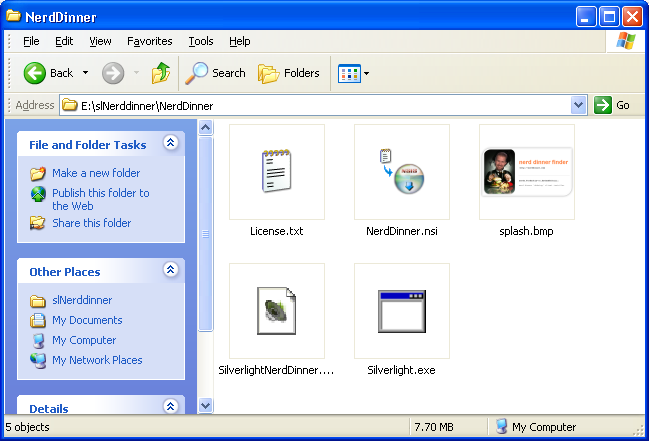Image resolution: width=649 pixels, height=441 pixels.
Task: Go to slNerddinner folder link
Action: pyautogui.click(x=82, y=300)
